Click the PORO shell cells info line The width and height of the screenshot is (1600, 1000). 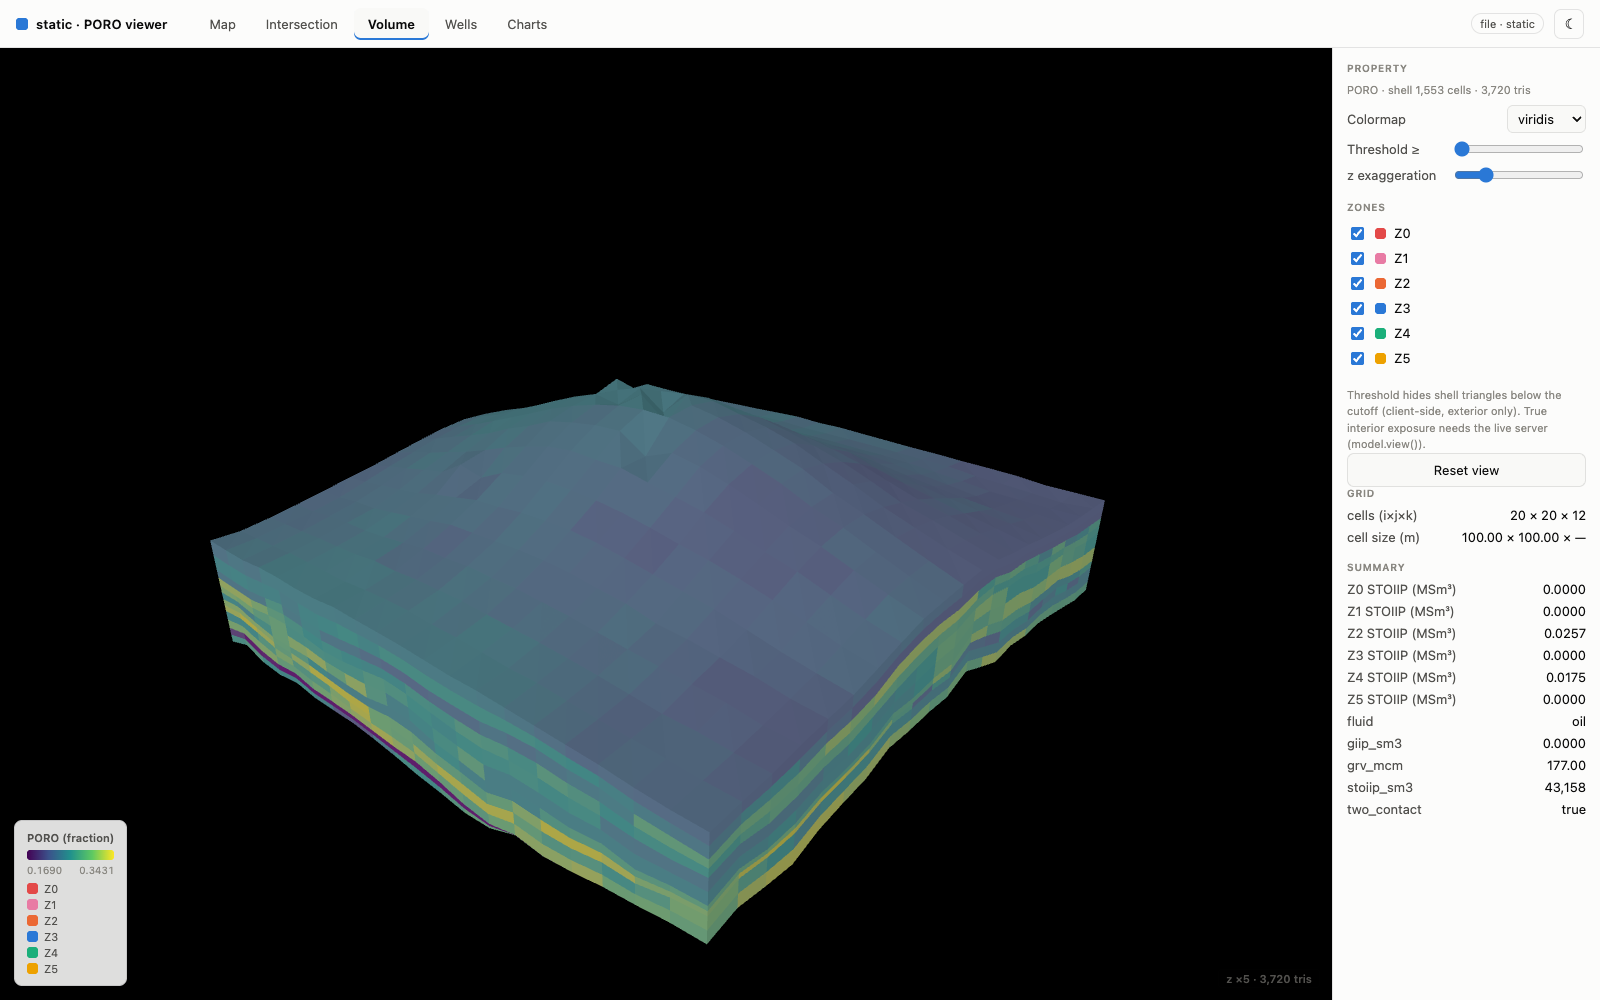click(x=1438, y=90)
